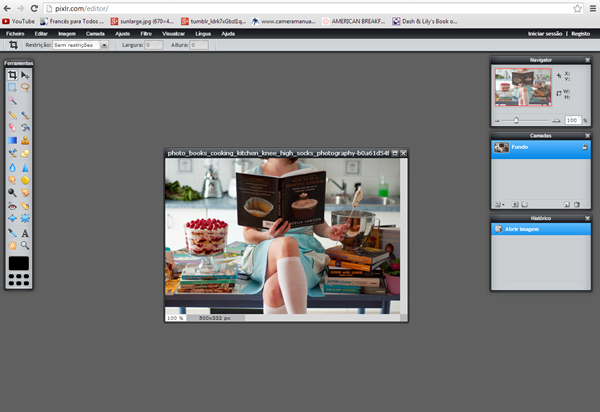Toggle the lock on the Fundo layer

point(583,147)
